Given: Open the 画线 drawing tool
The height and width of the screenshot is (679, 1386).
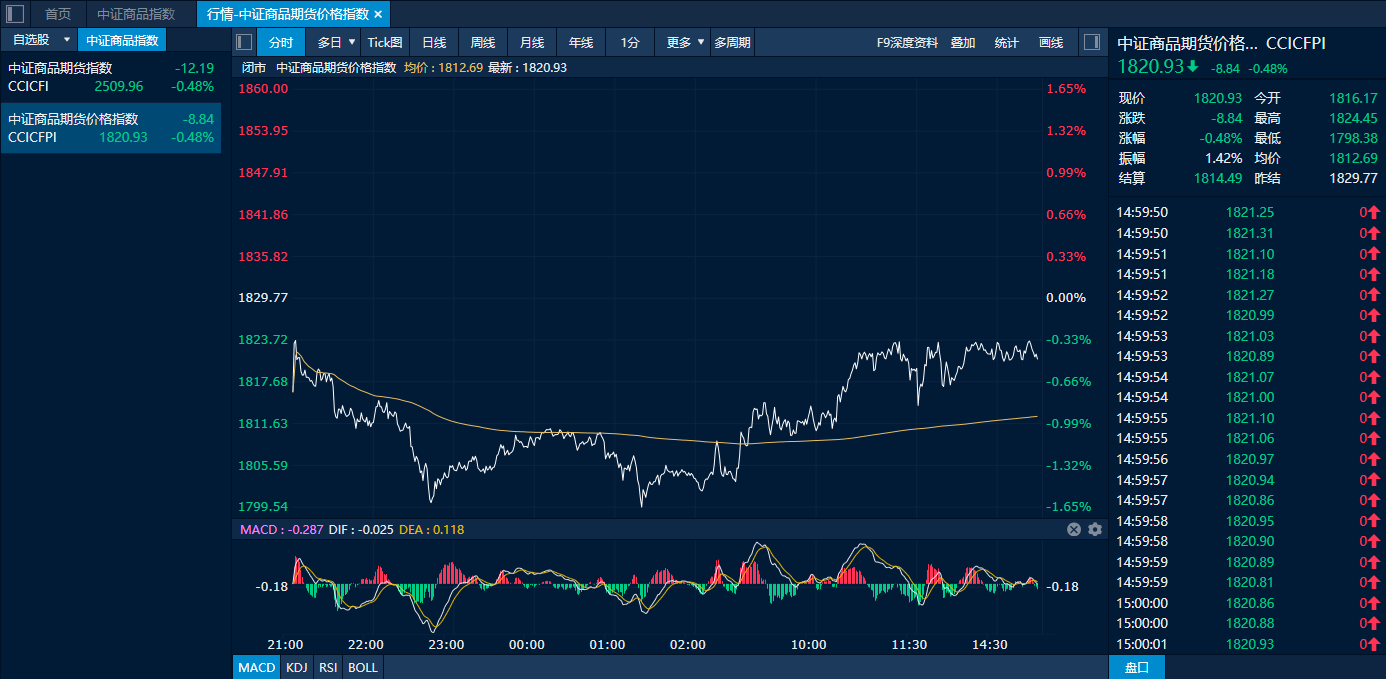Looking at the screenshot, I should 1051,42.
